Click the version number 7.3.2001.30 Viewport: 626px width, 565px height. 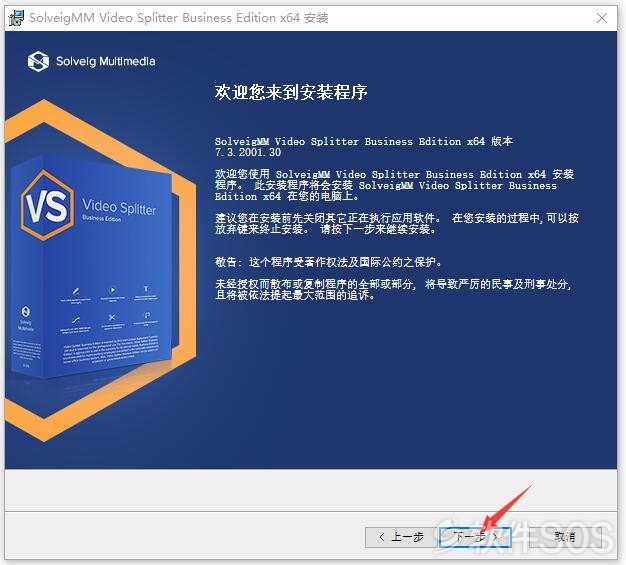(x=248, y=153)
